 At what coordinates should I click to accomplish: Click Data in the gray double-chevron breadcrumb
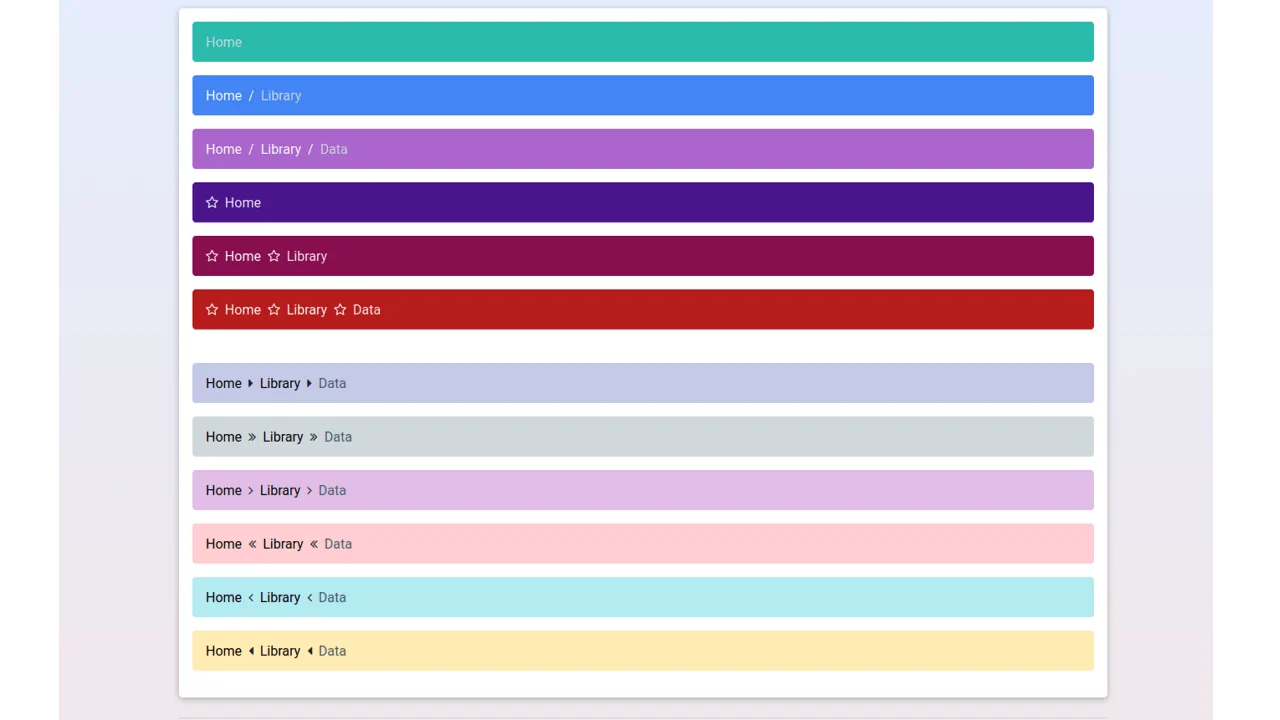[x=338, y=436]
